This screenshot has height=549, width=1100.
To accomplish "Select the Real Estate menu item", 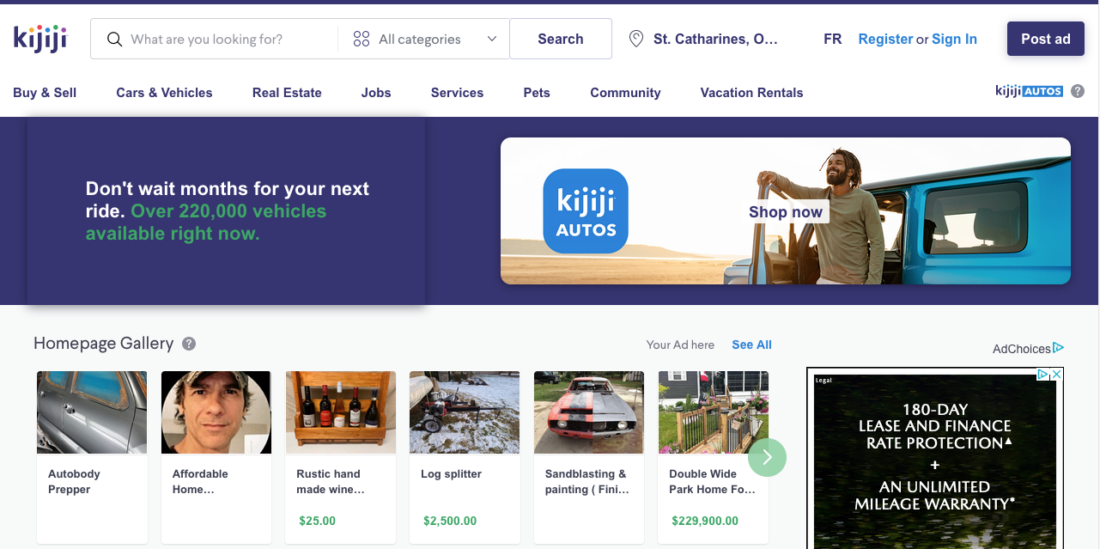I will click(287, 93).
